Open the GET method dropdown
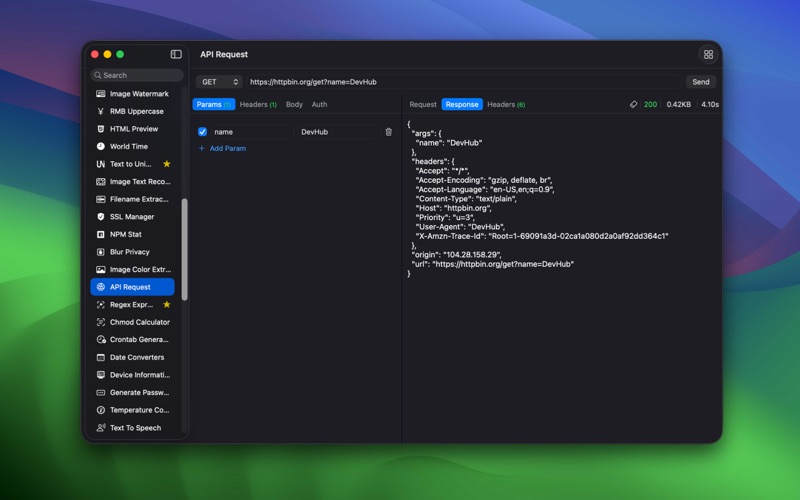The image size is (800, 500). (x=220, y=82)
